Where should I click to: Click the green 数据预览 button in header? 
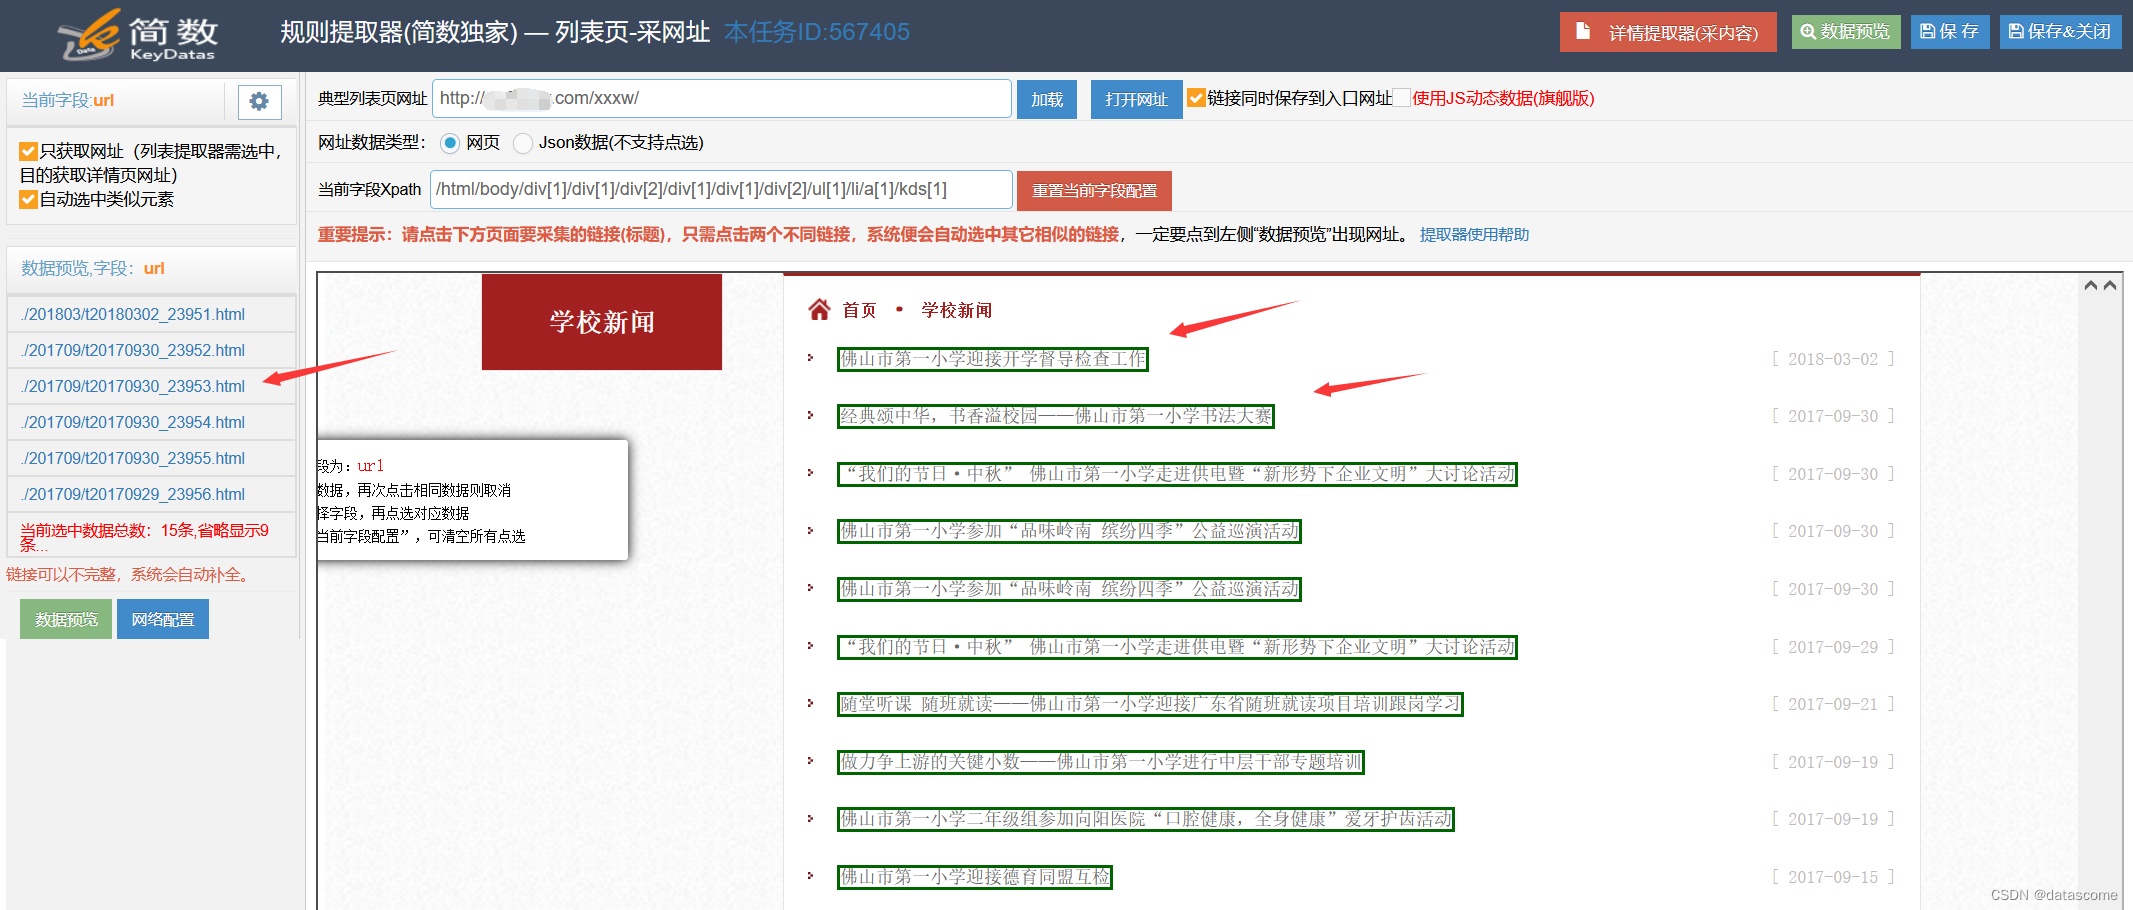click(x=1846, y=31)
